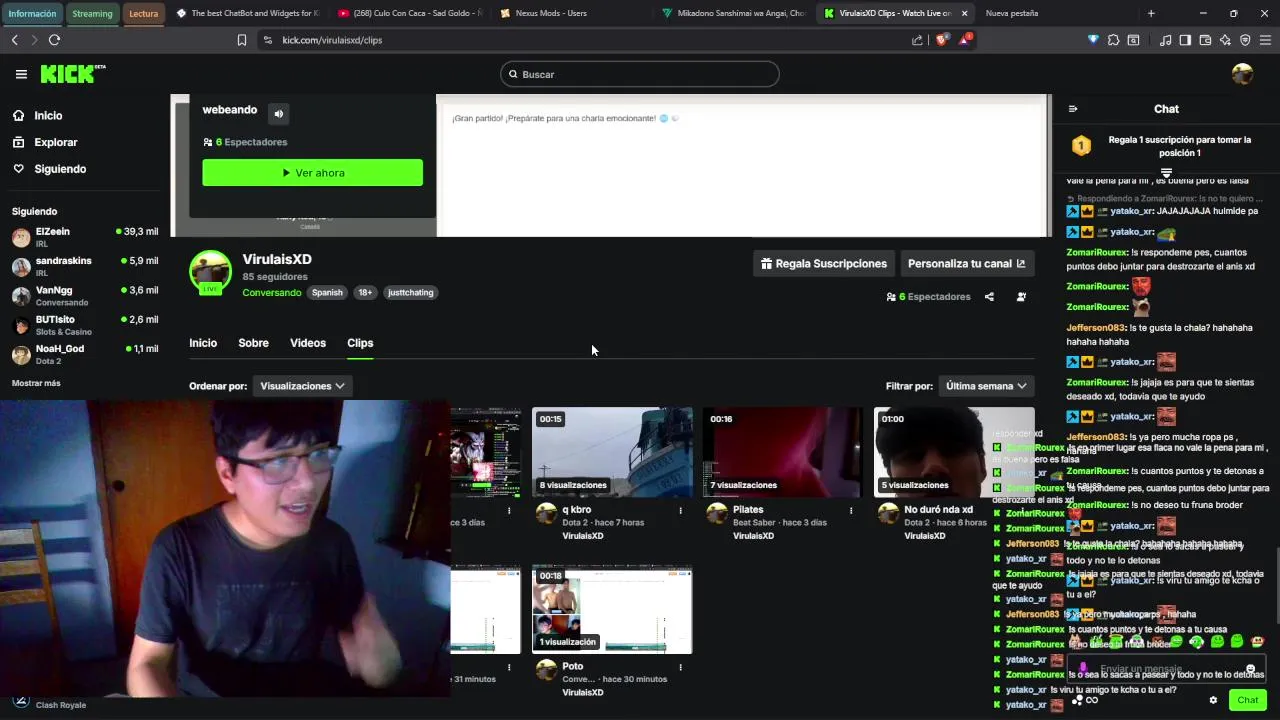Click the Spanish tag
Viewport: 1280px width, 720px height.
click(x=327, y=293)
